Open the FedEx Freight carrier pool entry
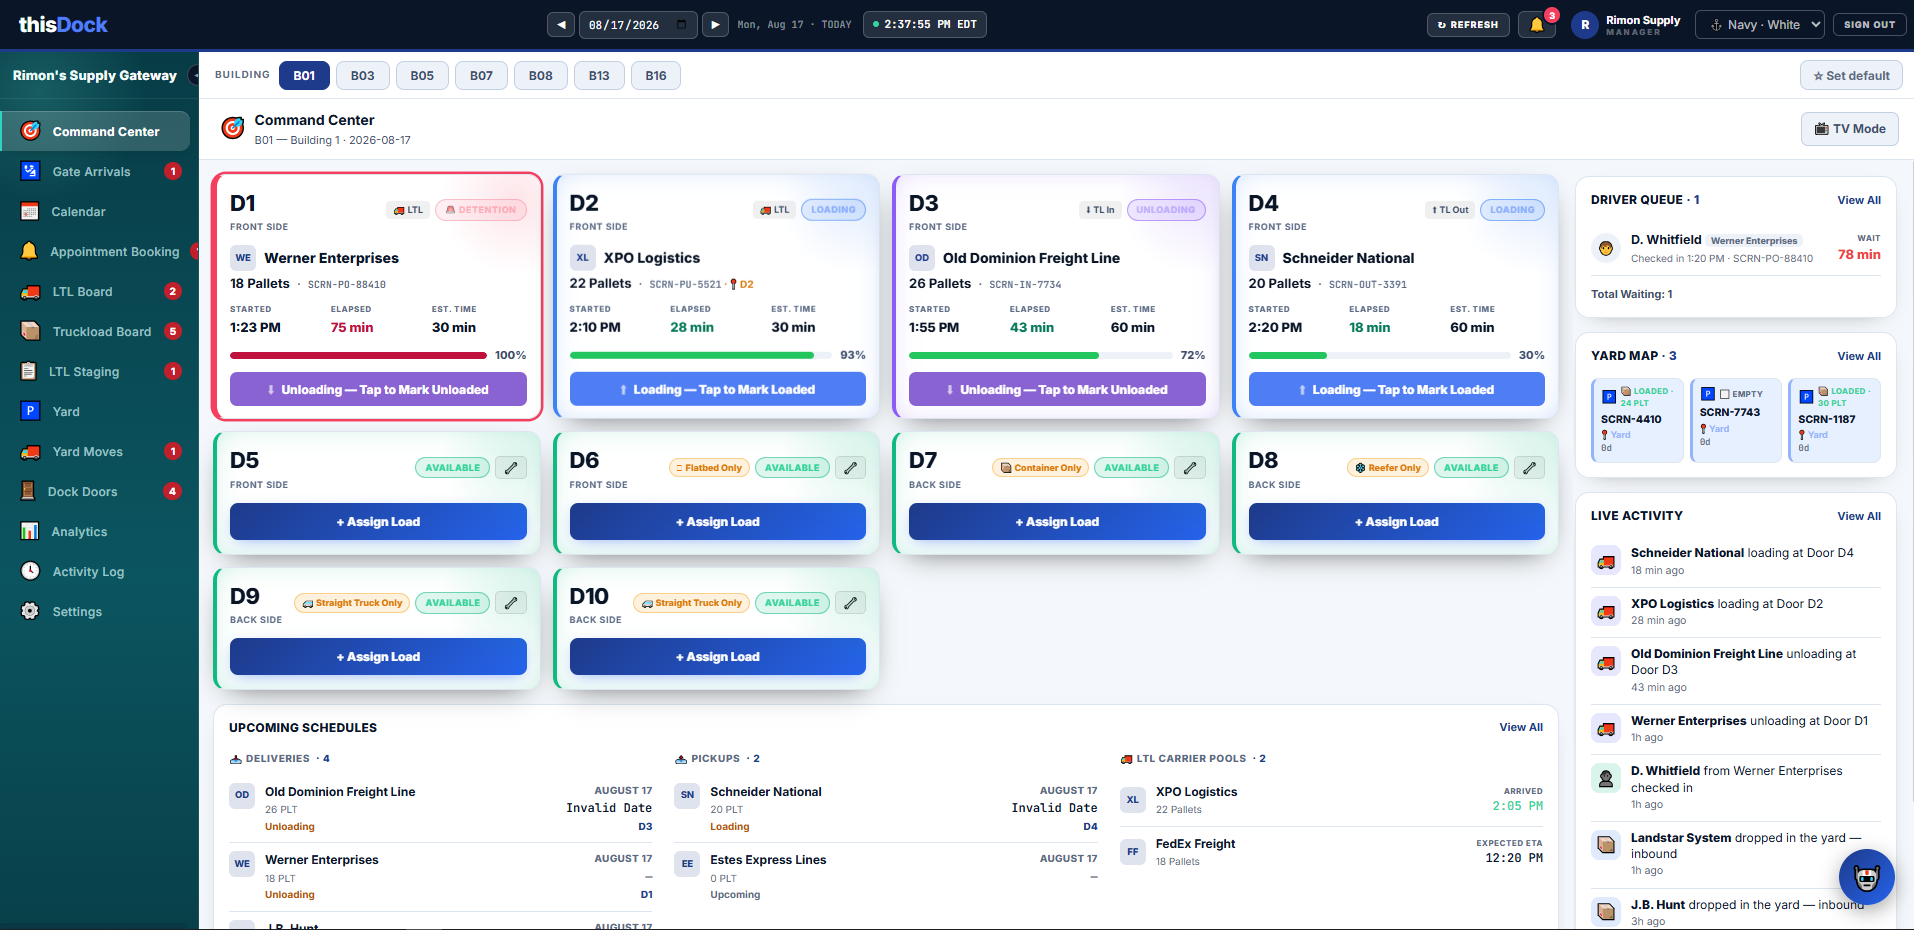The height and width of the screenshot is (930, 1914). click(x=1331, y=852)
